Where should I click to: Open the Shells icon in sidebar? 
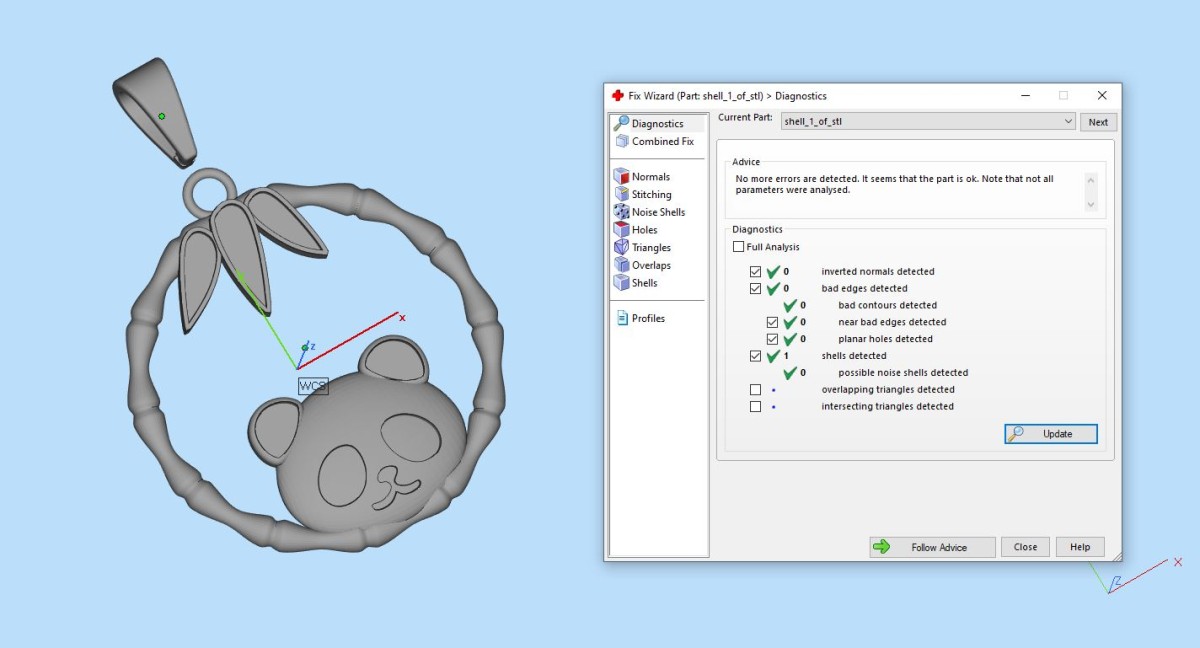pyautogui.click(x=621, y=283)
